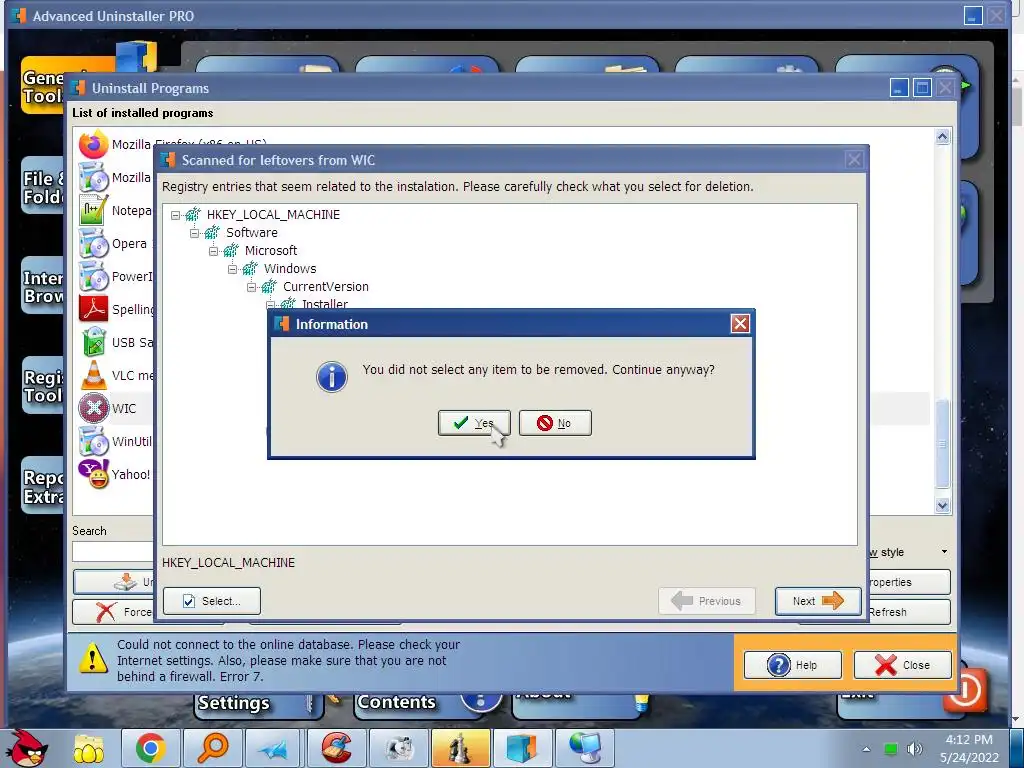
Task: Maximize the Uninstall Programs window
Action: (922, 88)
